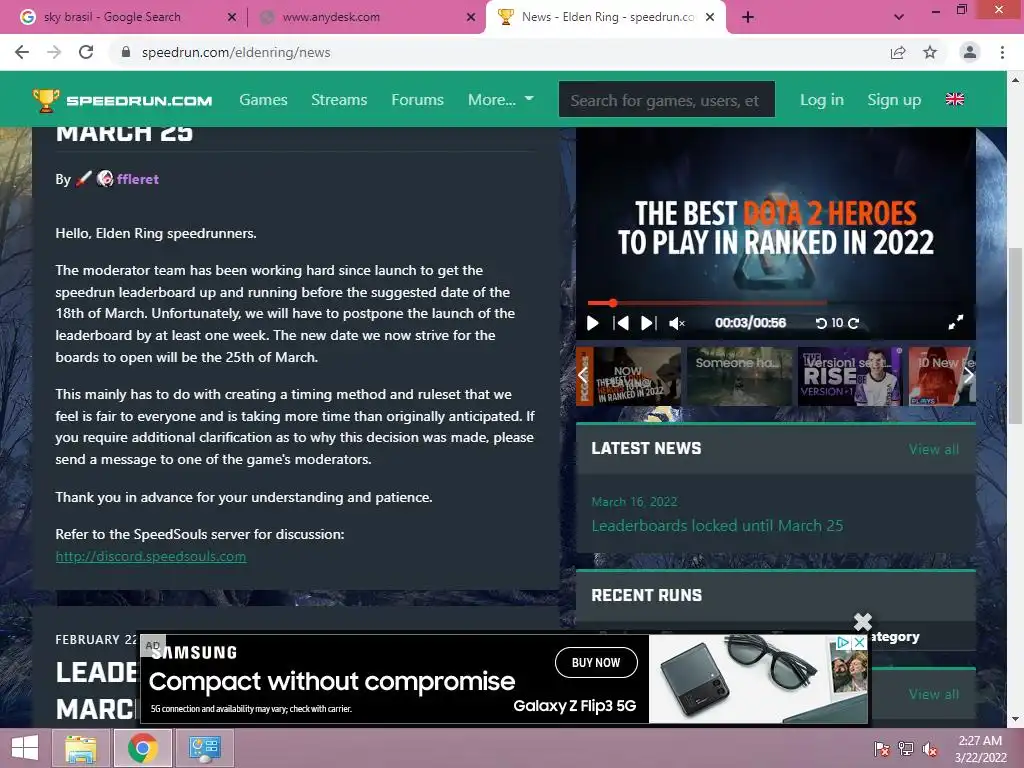Image resolution: width=1024 pixels, height=768 pixels.
Task: Click the 'March 16, 2022' news date
Action: [634, 502]
